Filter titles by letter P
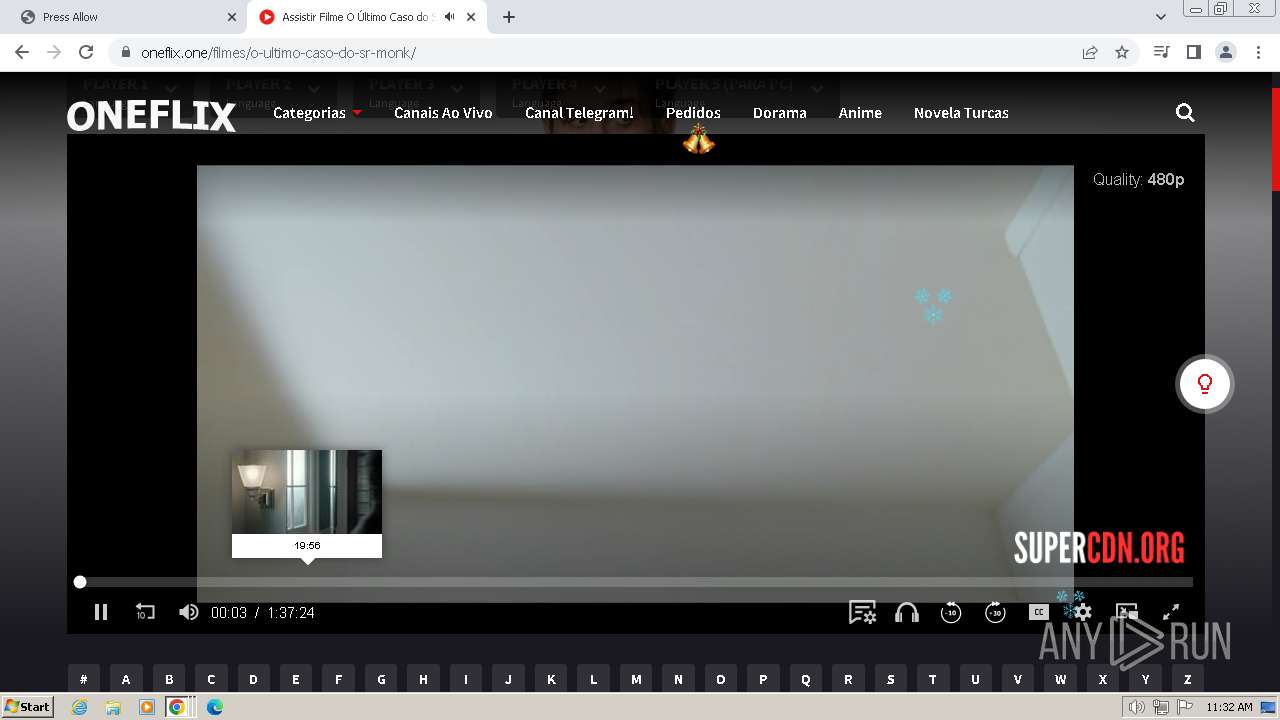1280x720 pixels. click(x=763, y=679)
